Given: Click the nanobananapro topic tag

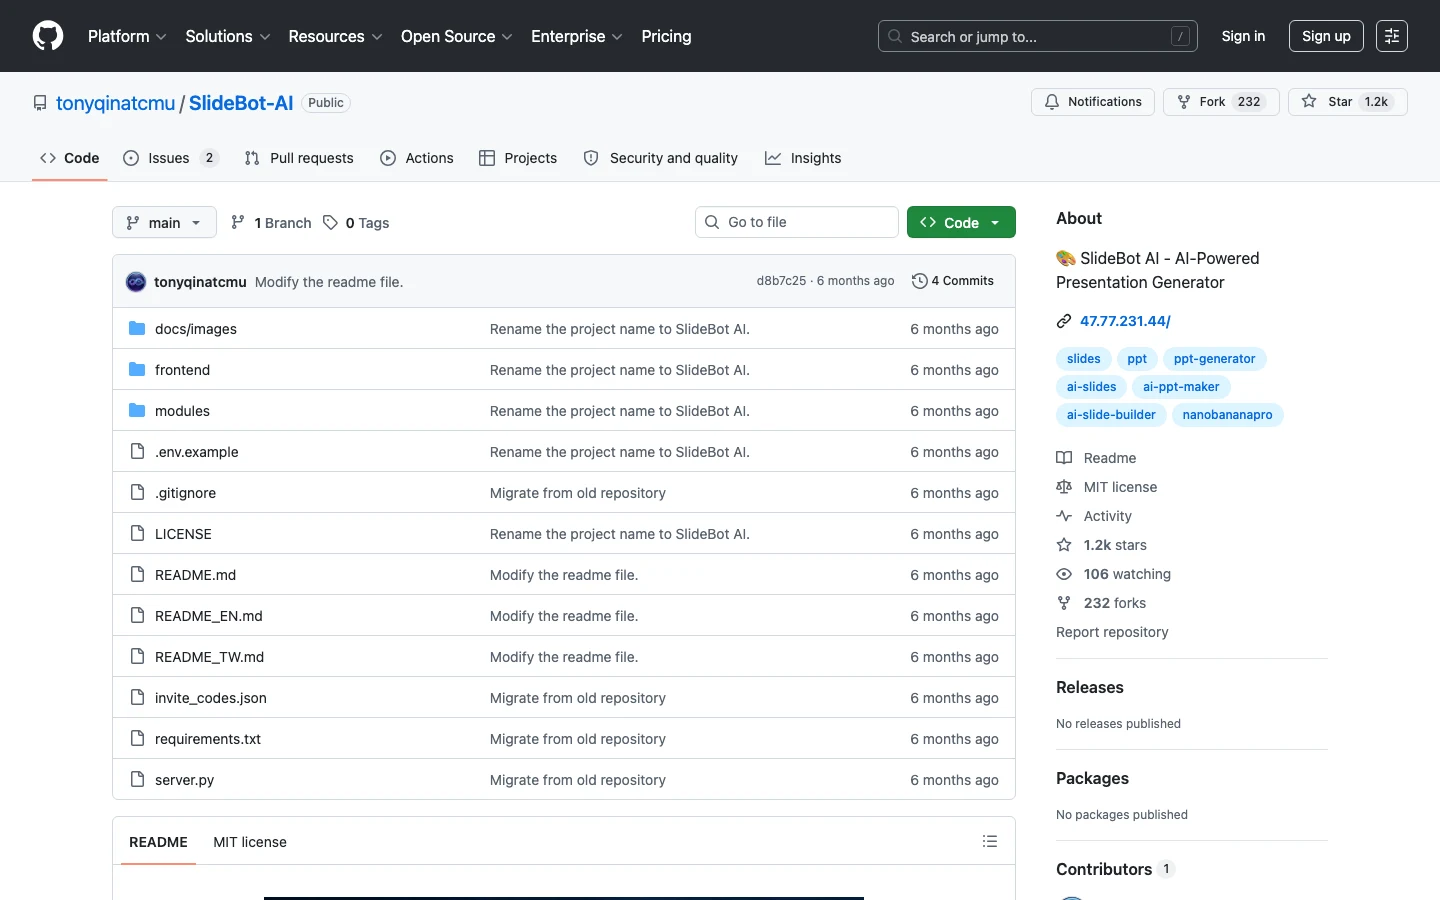Looking at the screenshot, I should coord(1227,415).
